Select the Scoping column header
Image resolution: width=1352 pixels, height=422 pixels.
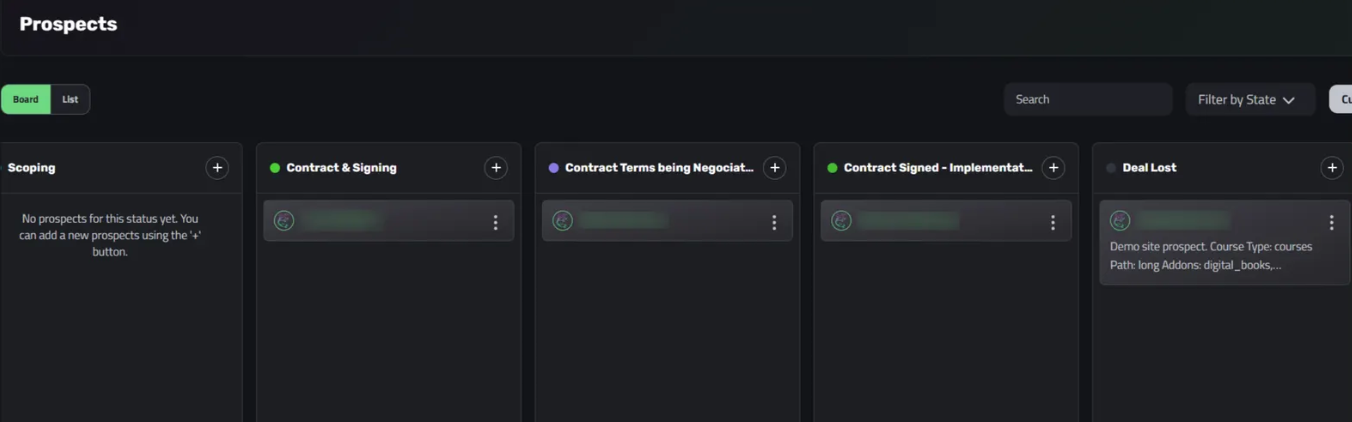32,168
